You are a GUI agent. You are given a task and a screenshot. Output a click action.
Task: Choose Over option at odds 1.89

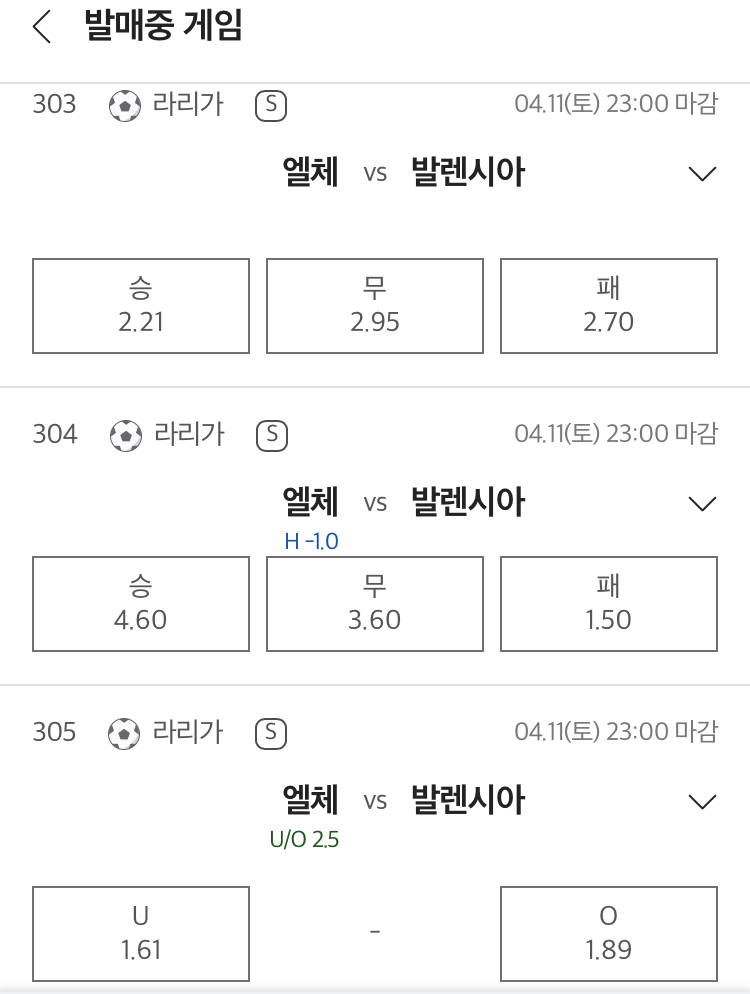[x=609, y=934]
